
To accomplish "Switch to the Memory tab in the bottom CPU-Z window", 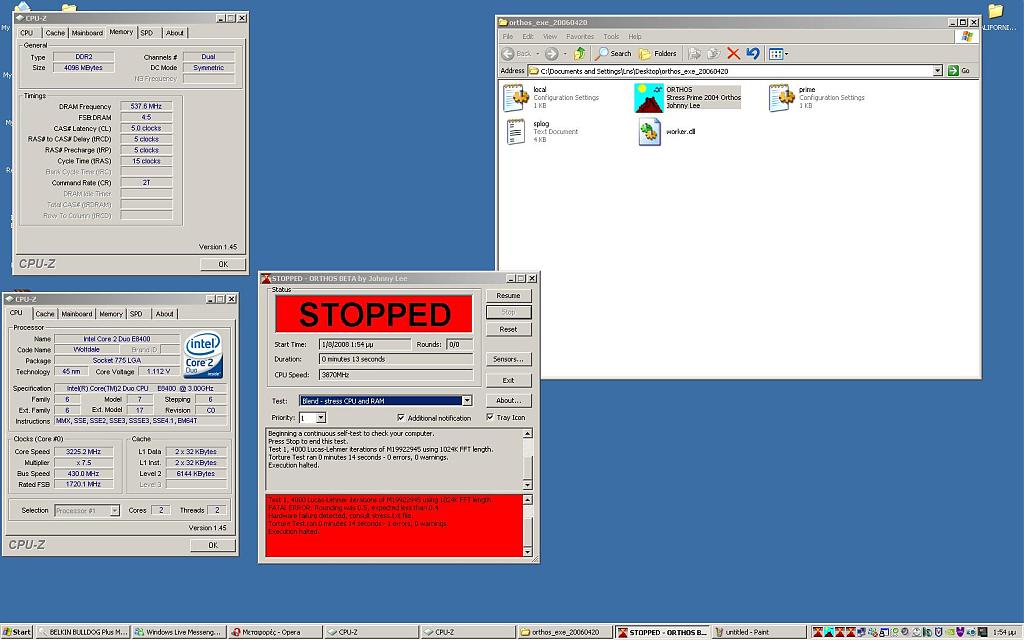I will click(x=111, y=314).
